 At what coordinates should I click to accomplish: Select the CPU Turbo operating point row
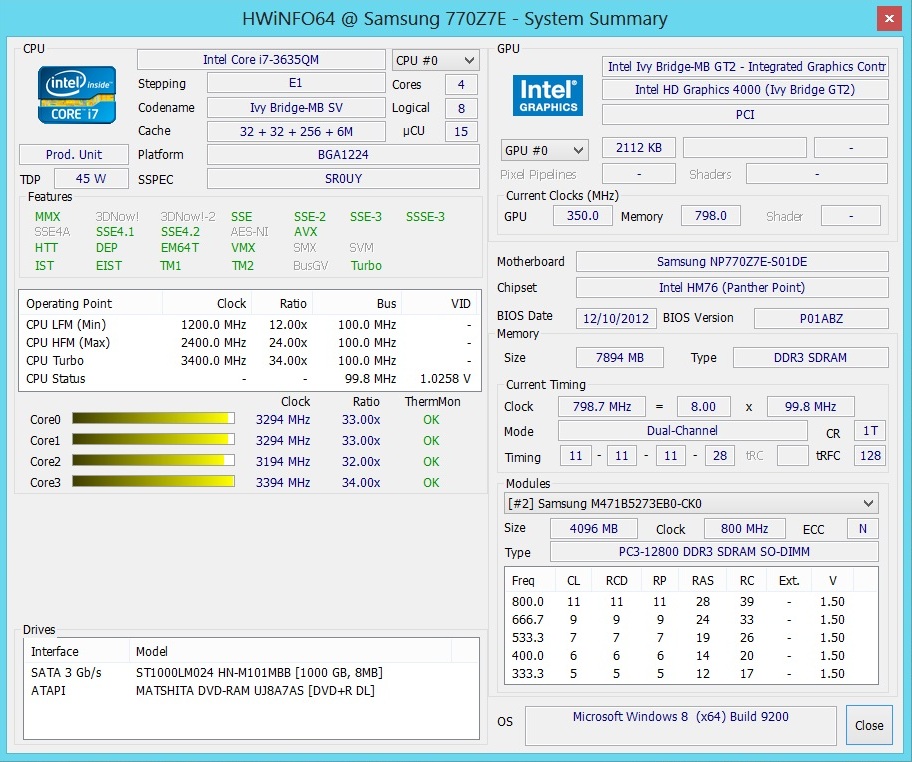click(249, 361)
